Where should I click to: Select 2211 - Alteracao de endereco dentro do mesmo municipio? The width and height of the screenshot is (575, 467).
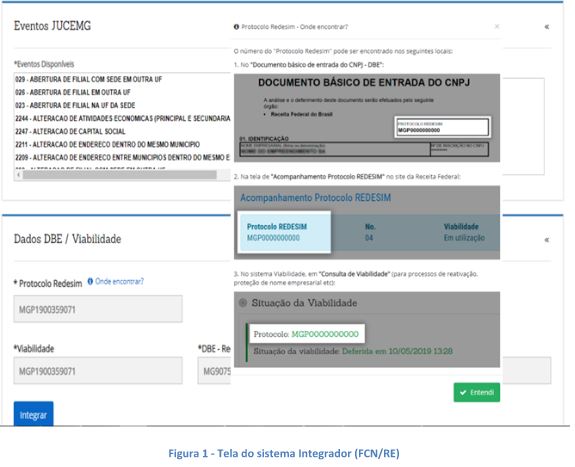point(107,144)
